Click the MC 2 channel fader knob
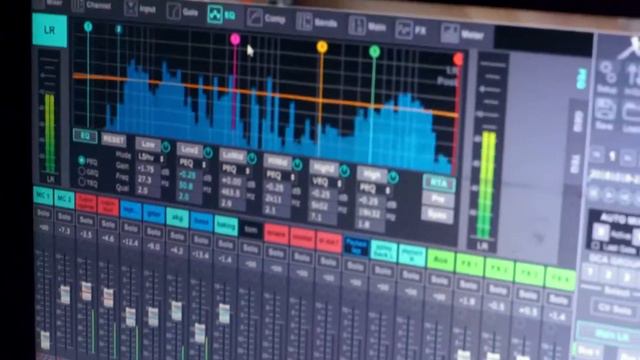 pyautogui.click(x=65, y=295)
